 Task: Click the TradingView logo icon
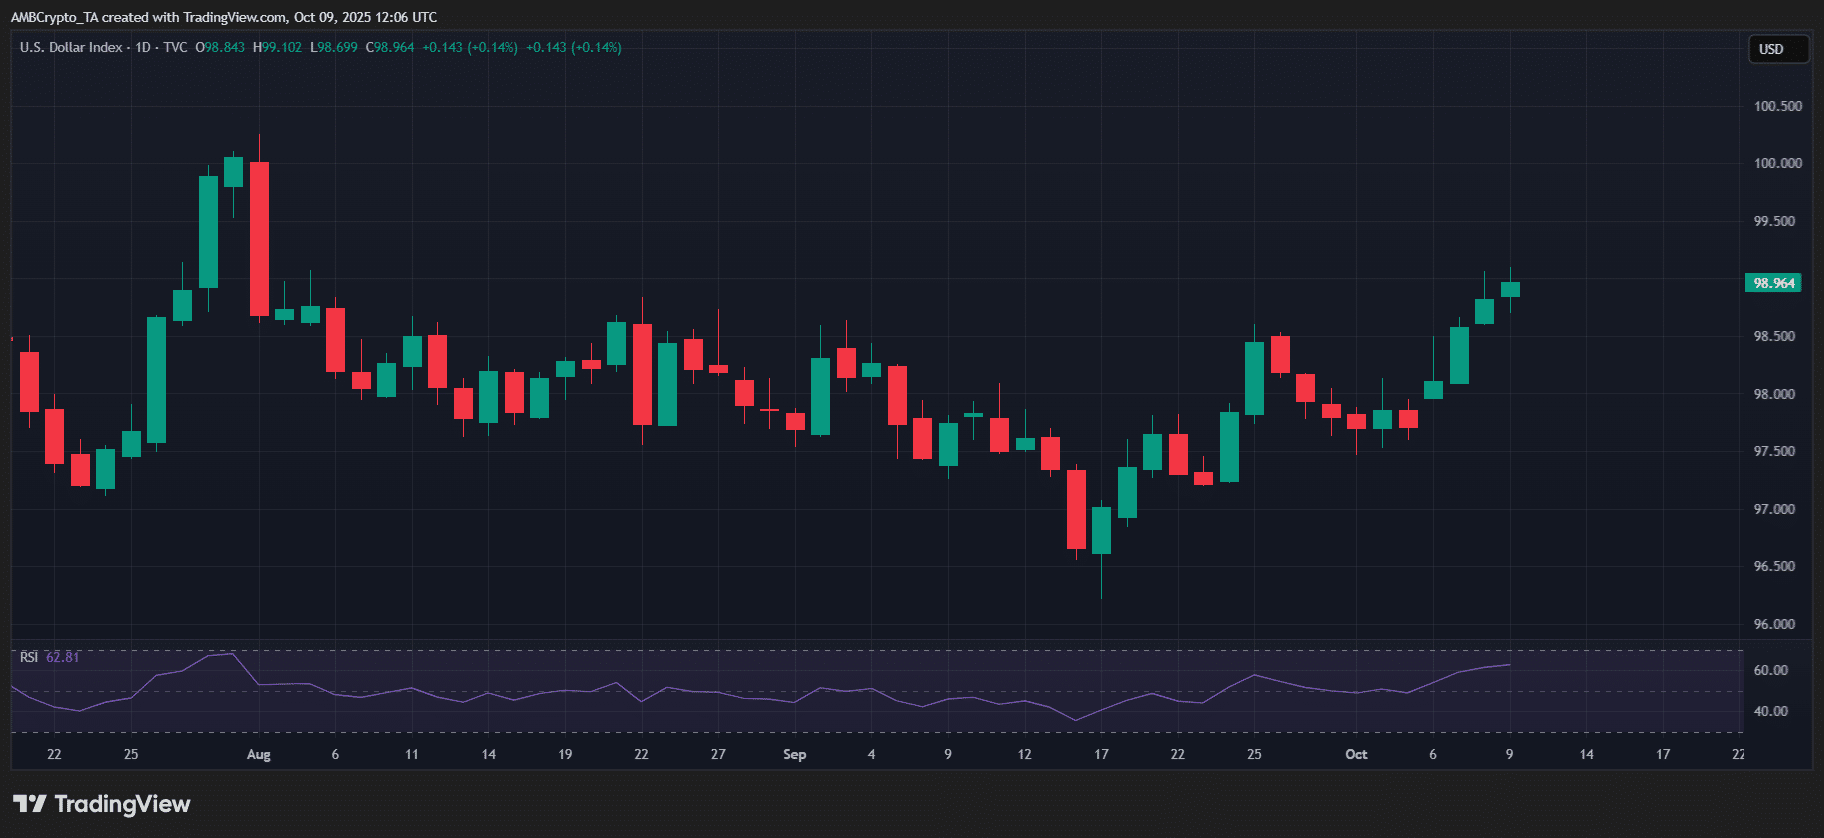[29, 804]
